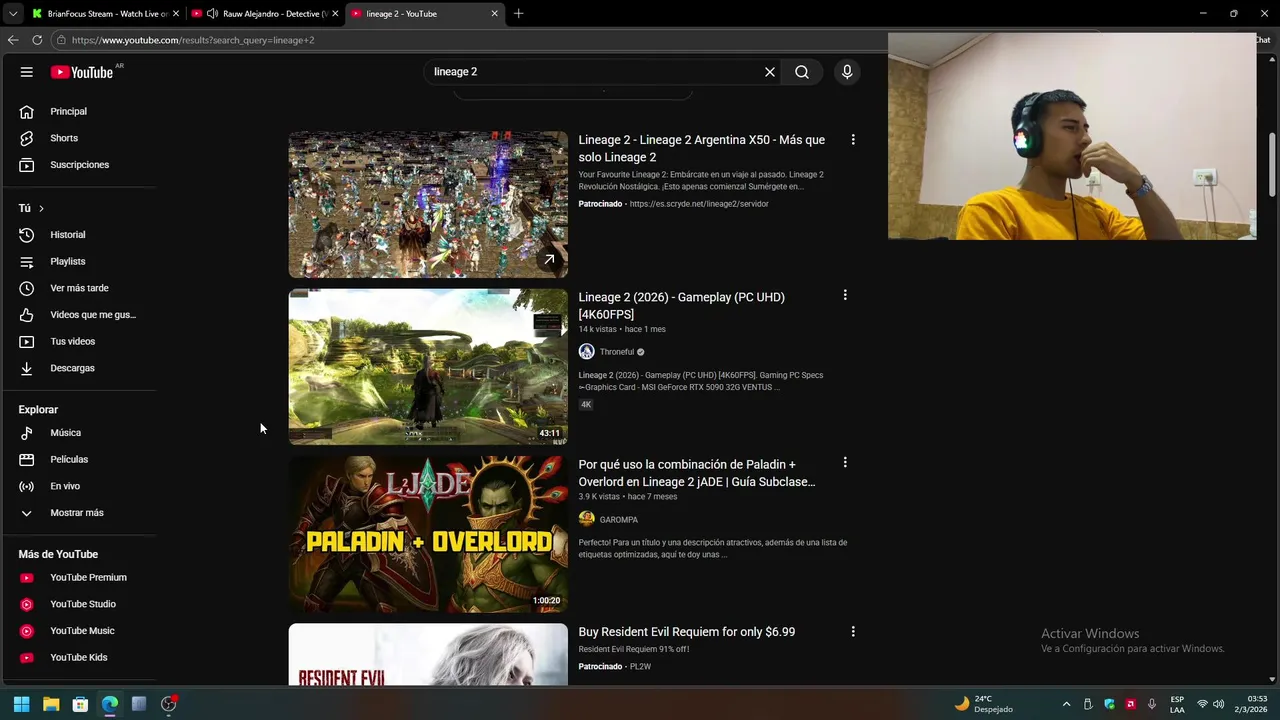Open options menu for Lineage 2 (2026) video
The height and width of the screenshot is (720, 1280).
coord(845,295)
